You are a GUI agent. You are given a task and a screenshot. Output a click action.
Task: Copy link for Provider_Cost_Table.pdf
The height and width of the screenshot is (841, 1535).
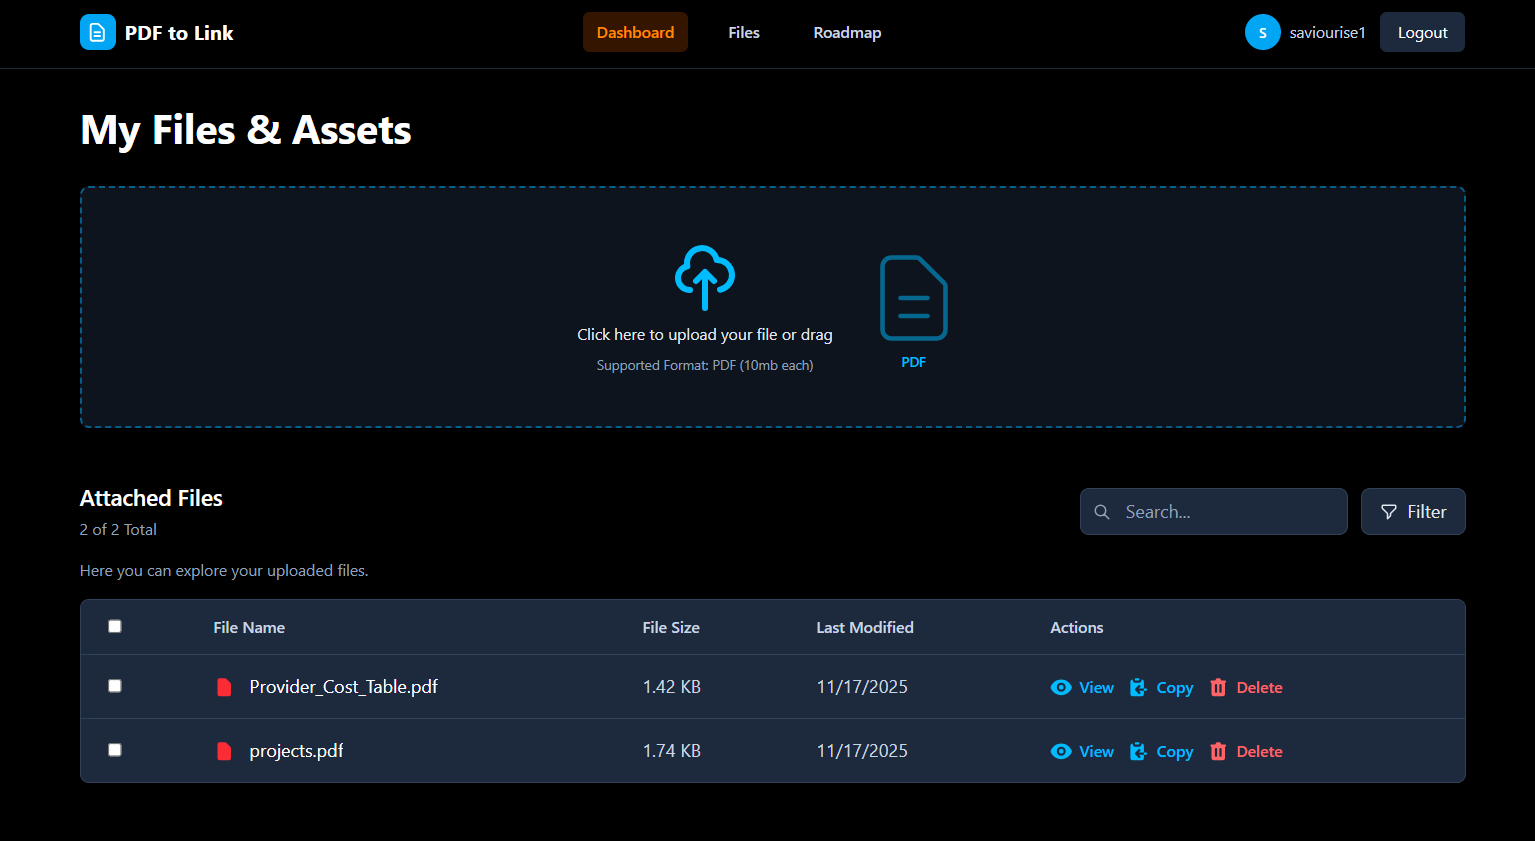[x=1162, y=688]
